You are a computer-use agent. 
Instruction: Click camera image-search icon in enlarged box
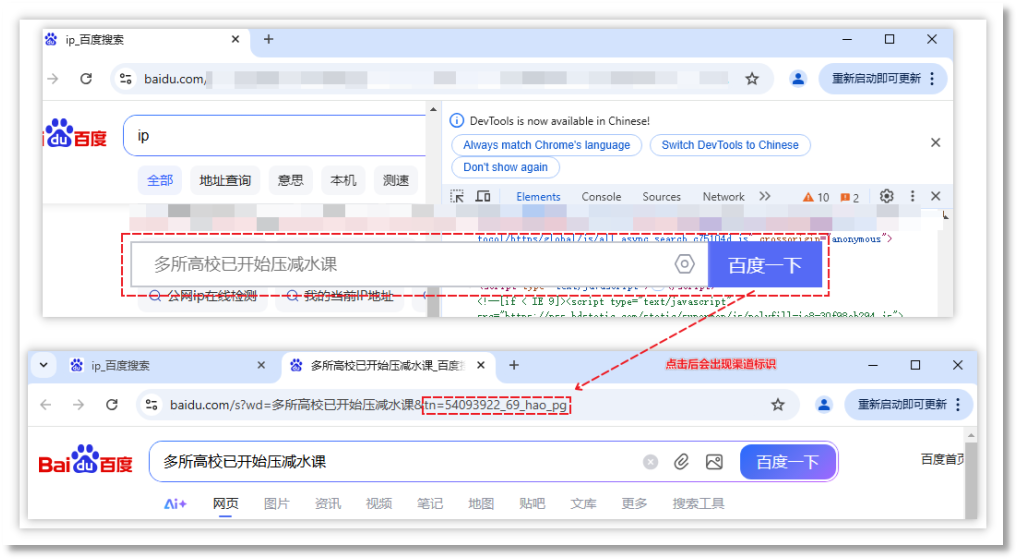684,264
